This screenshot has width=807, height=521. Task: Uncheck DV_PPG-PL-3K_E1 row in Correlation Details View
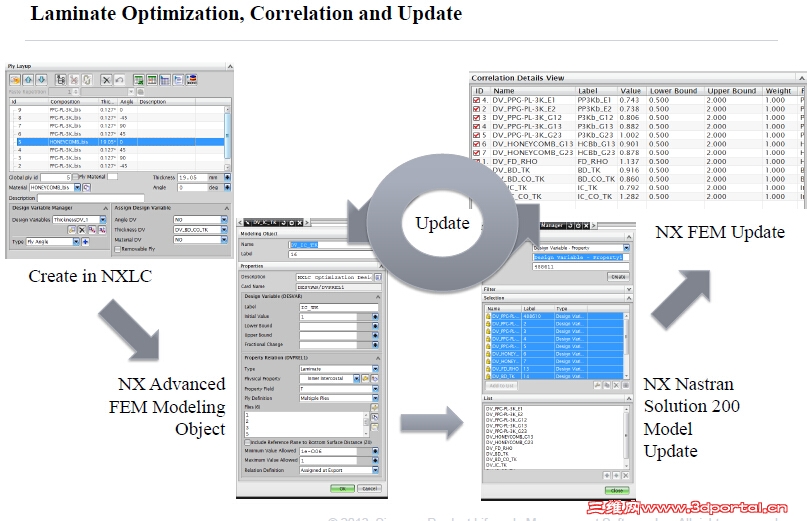477,100
